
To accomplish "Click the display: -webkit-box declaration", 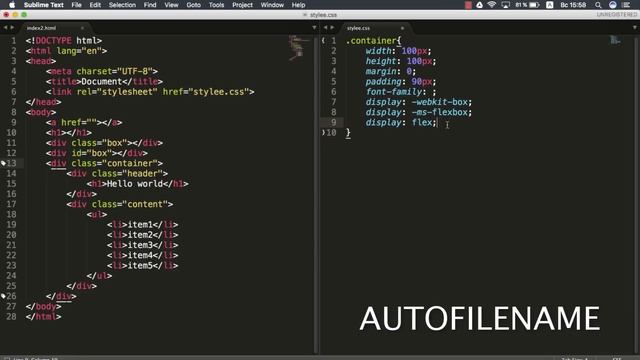I will point(419,102).
